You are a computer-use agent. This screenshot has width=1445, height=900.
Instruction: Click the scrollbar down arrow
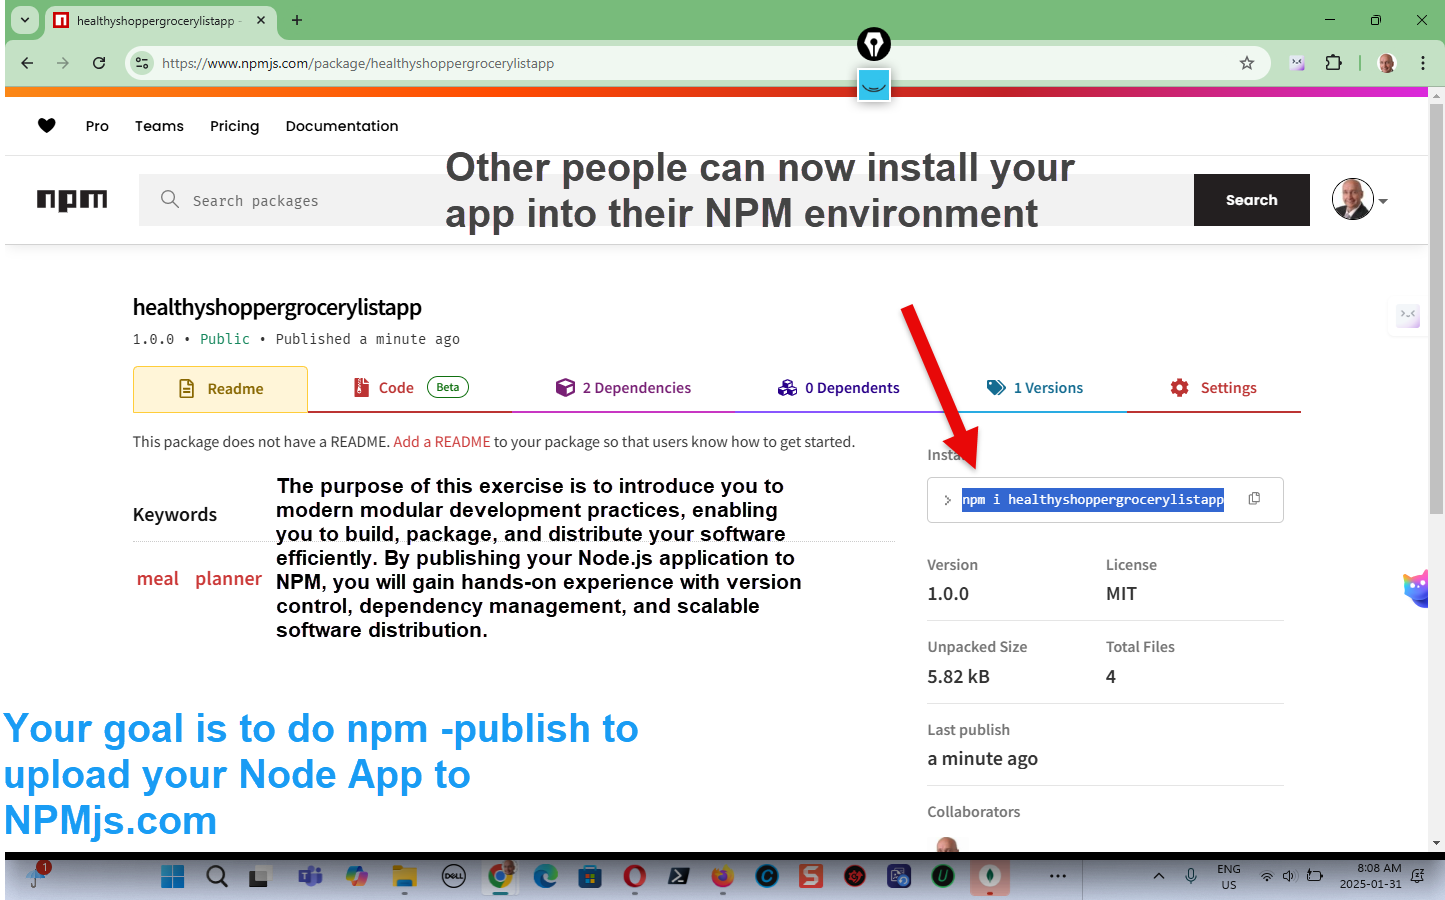(x=1437, y=843)
